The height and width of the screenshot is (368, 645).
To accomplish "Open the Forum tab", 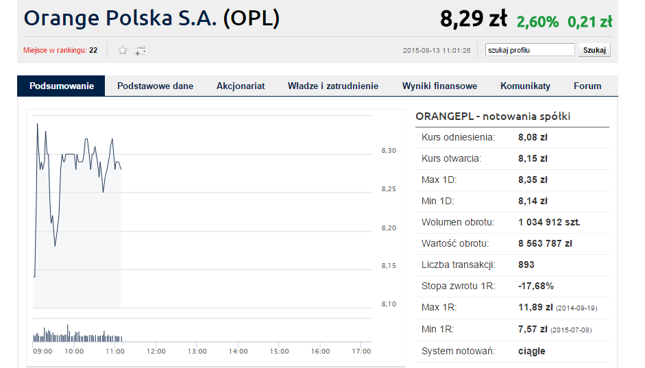I will point(587,86).
